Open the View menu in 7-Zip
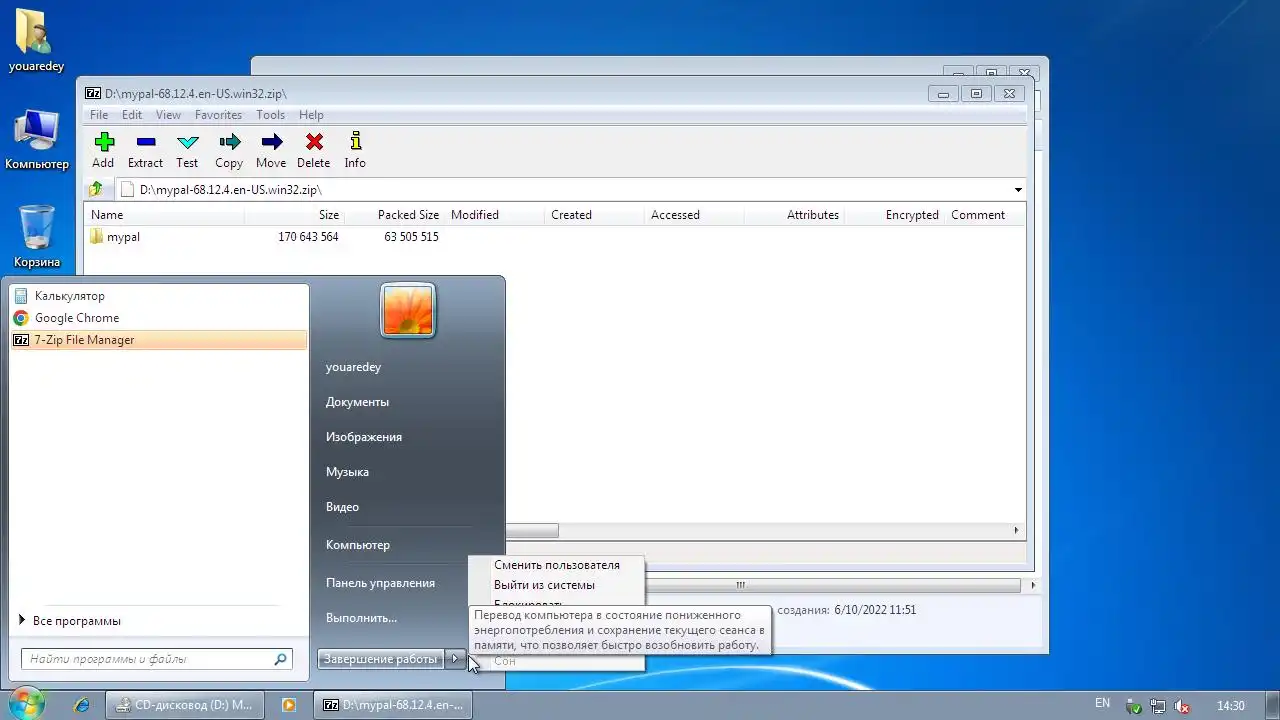The image size is (1280, 720). coord(168,115)
